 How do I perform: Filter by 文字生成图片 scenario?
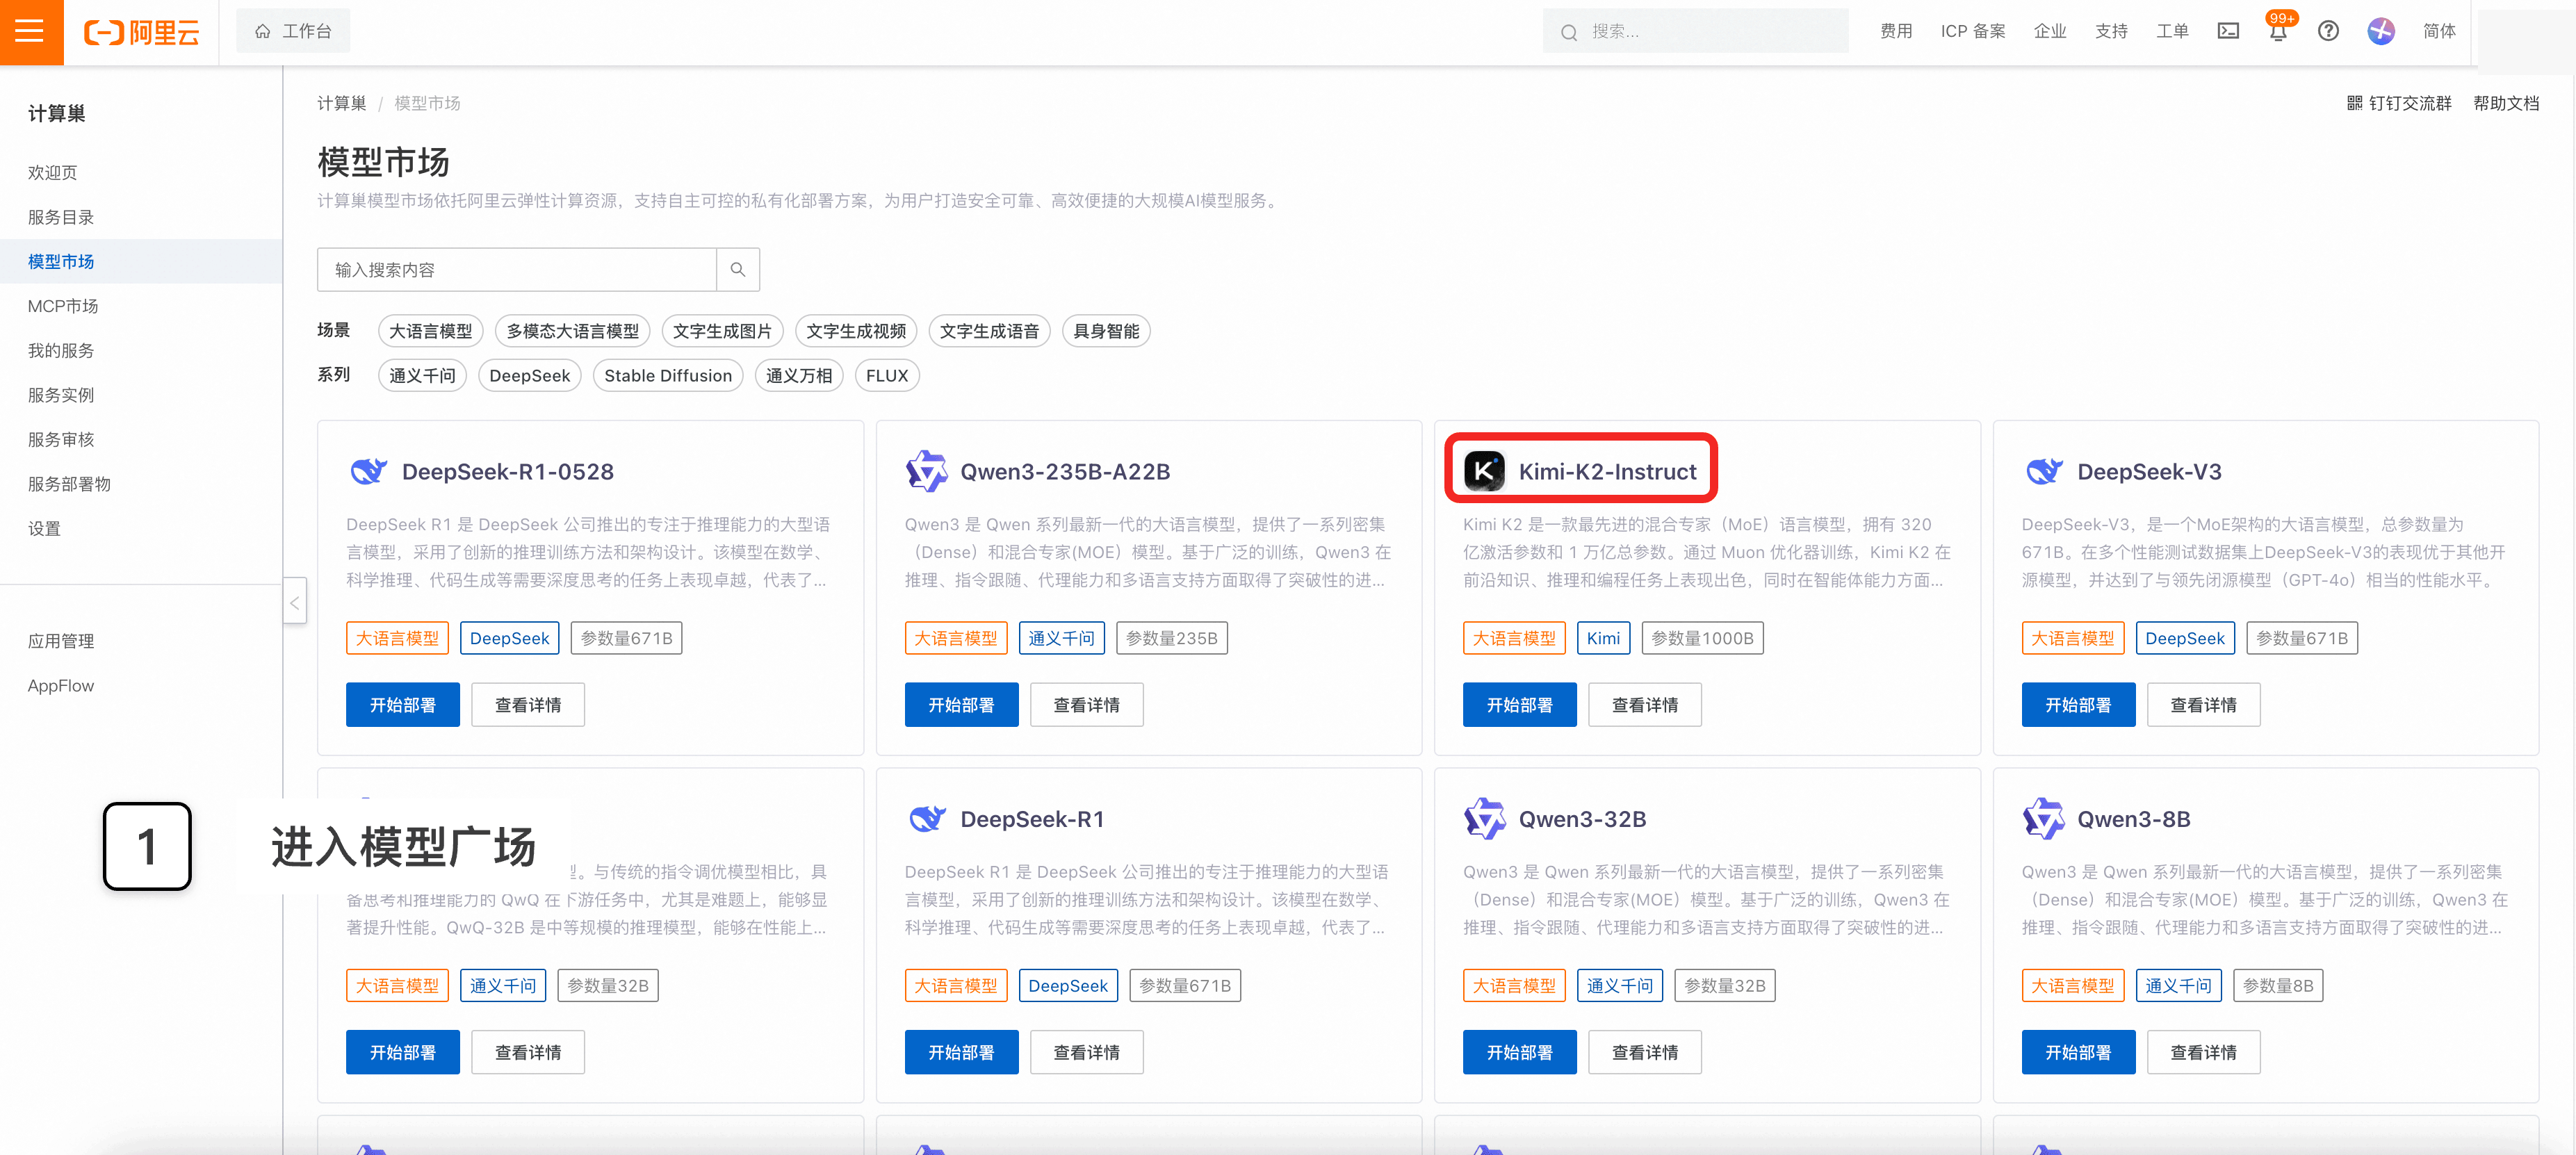(722, 331)
